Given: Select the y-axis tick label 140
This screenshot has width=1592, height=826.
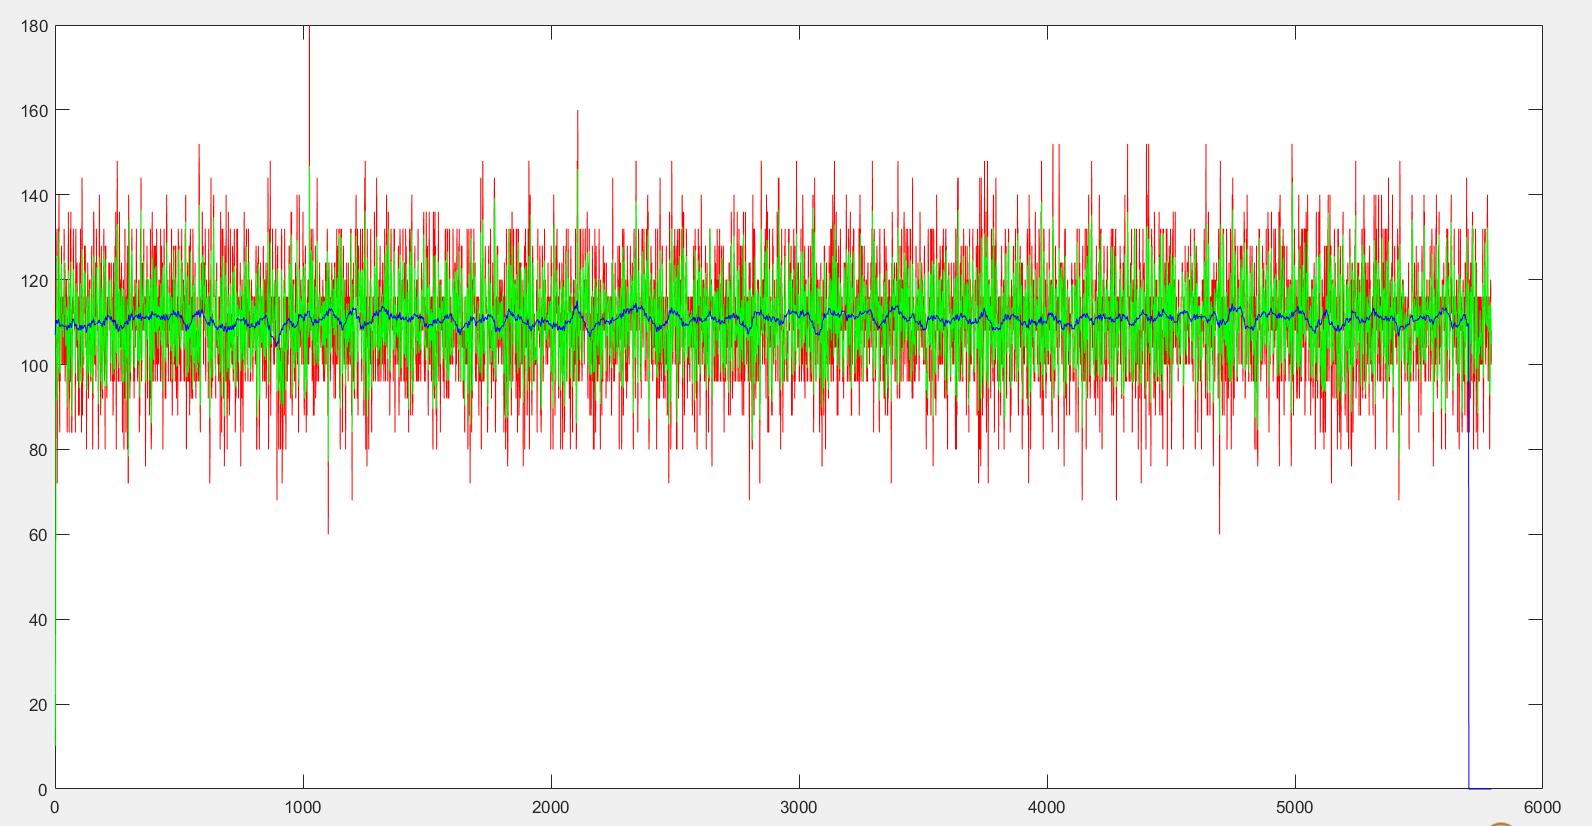Looking at the screenshot, I should pos(34,196).
